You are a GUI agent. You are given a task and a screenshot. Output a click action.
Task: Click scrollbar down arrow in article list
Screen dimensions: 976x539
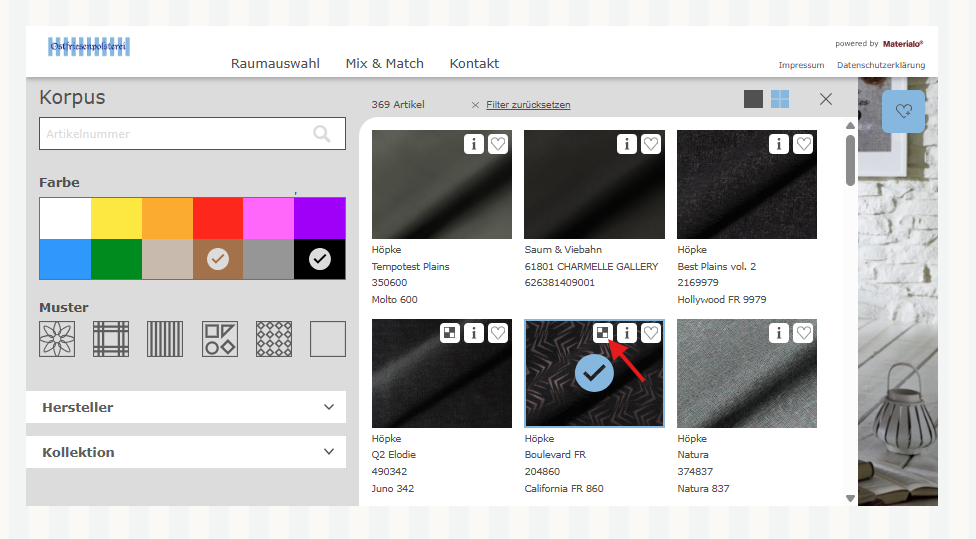[x=850, y=498]
